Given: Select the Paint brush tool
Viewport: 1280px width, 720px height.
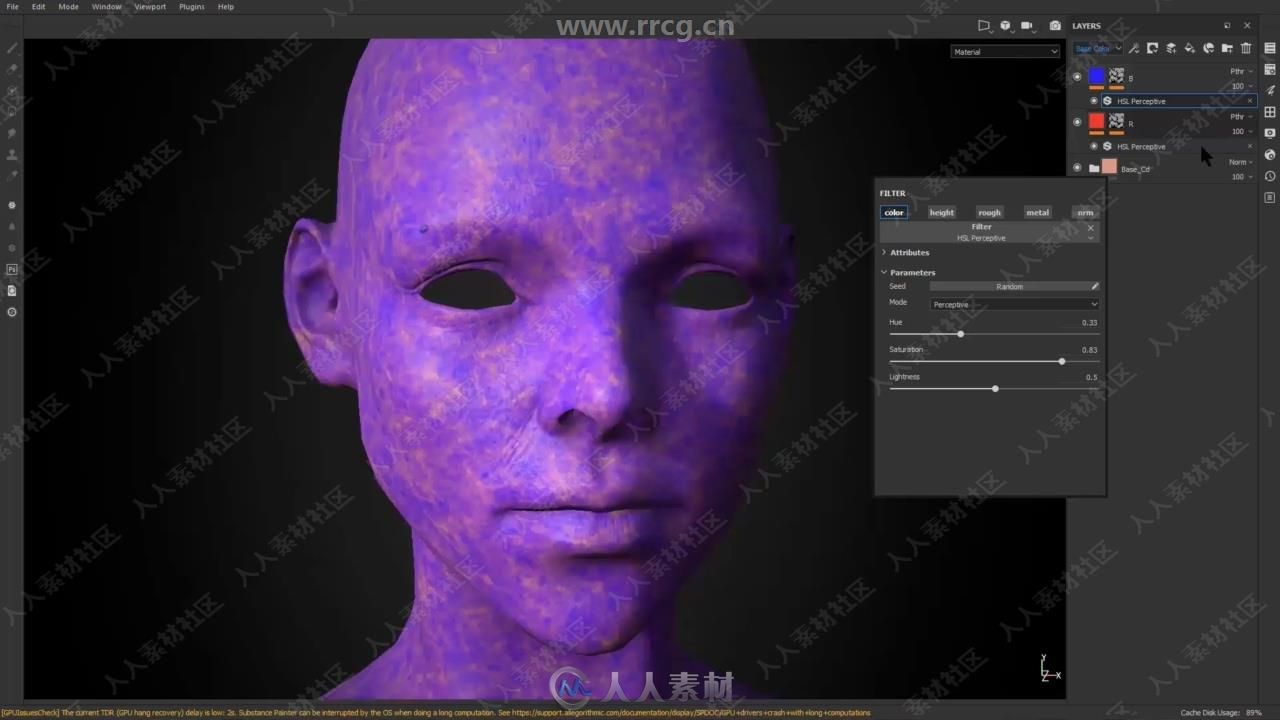Looking at the screenshot, I should 12,48.
